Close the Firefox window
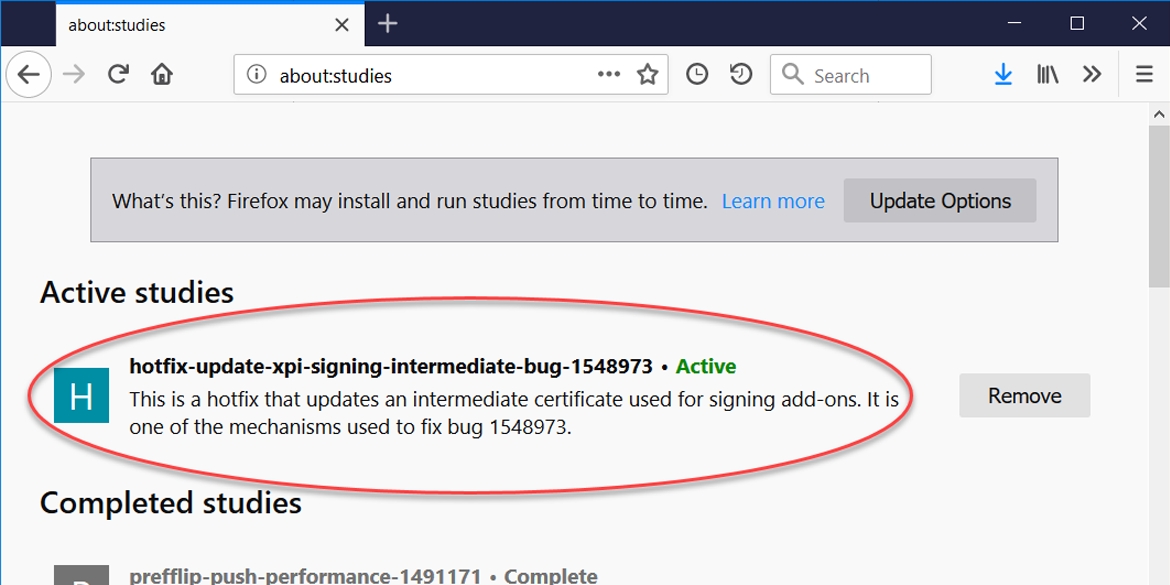This screenshot has width=1170, height=585. [x=1139, y=24]
